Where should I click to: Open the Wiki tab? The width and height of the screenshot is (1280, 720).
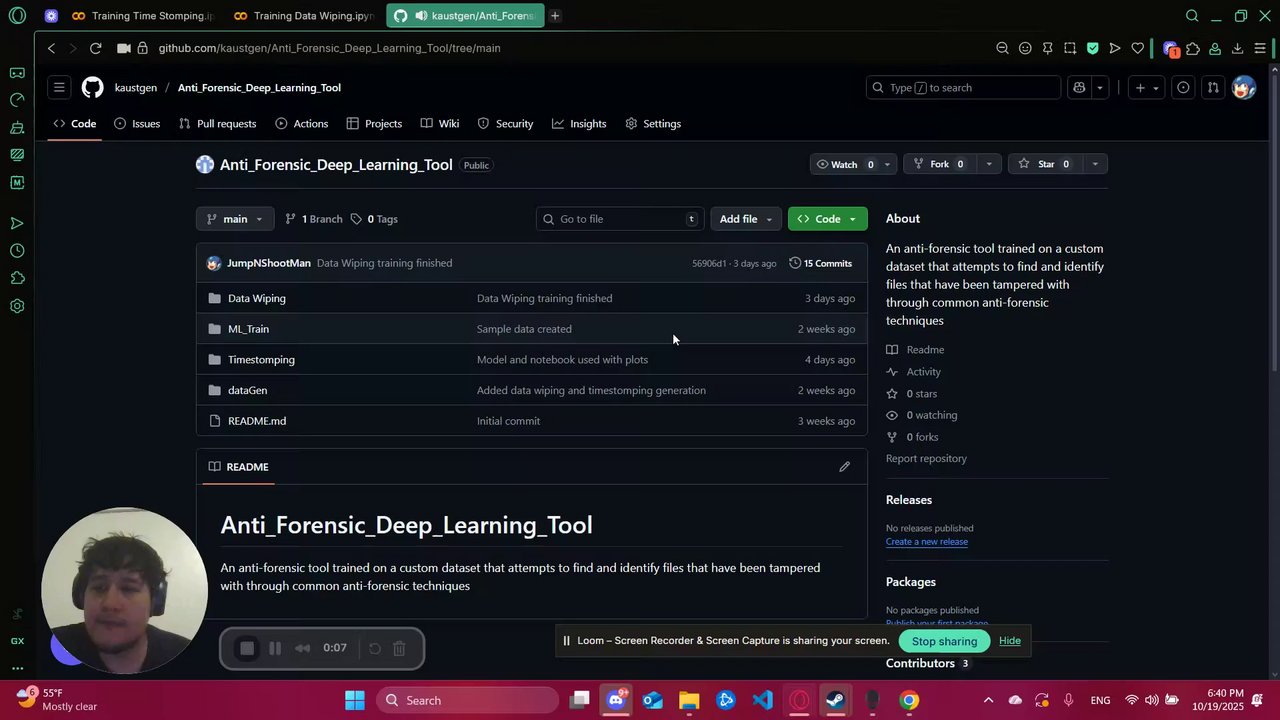coord(440,124)
